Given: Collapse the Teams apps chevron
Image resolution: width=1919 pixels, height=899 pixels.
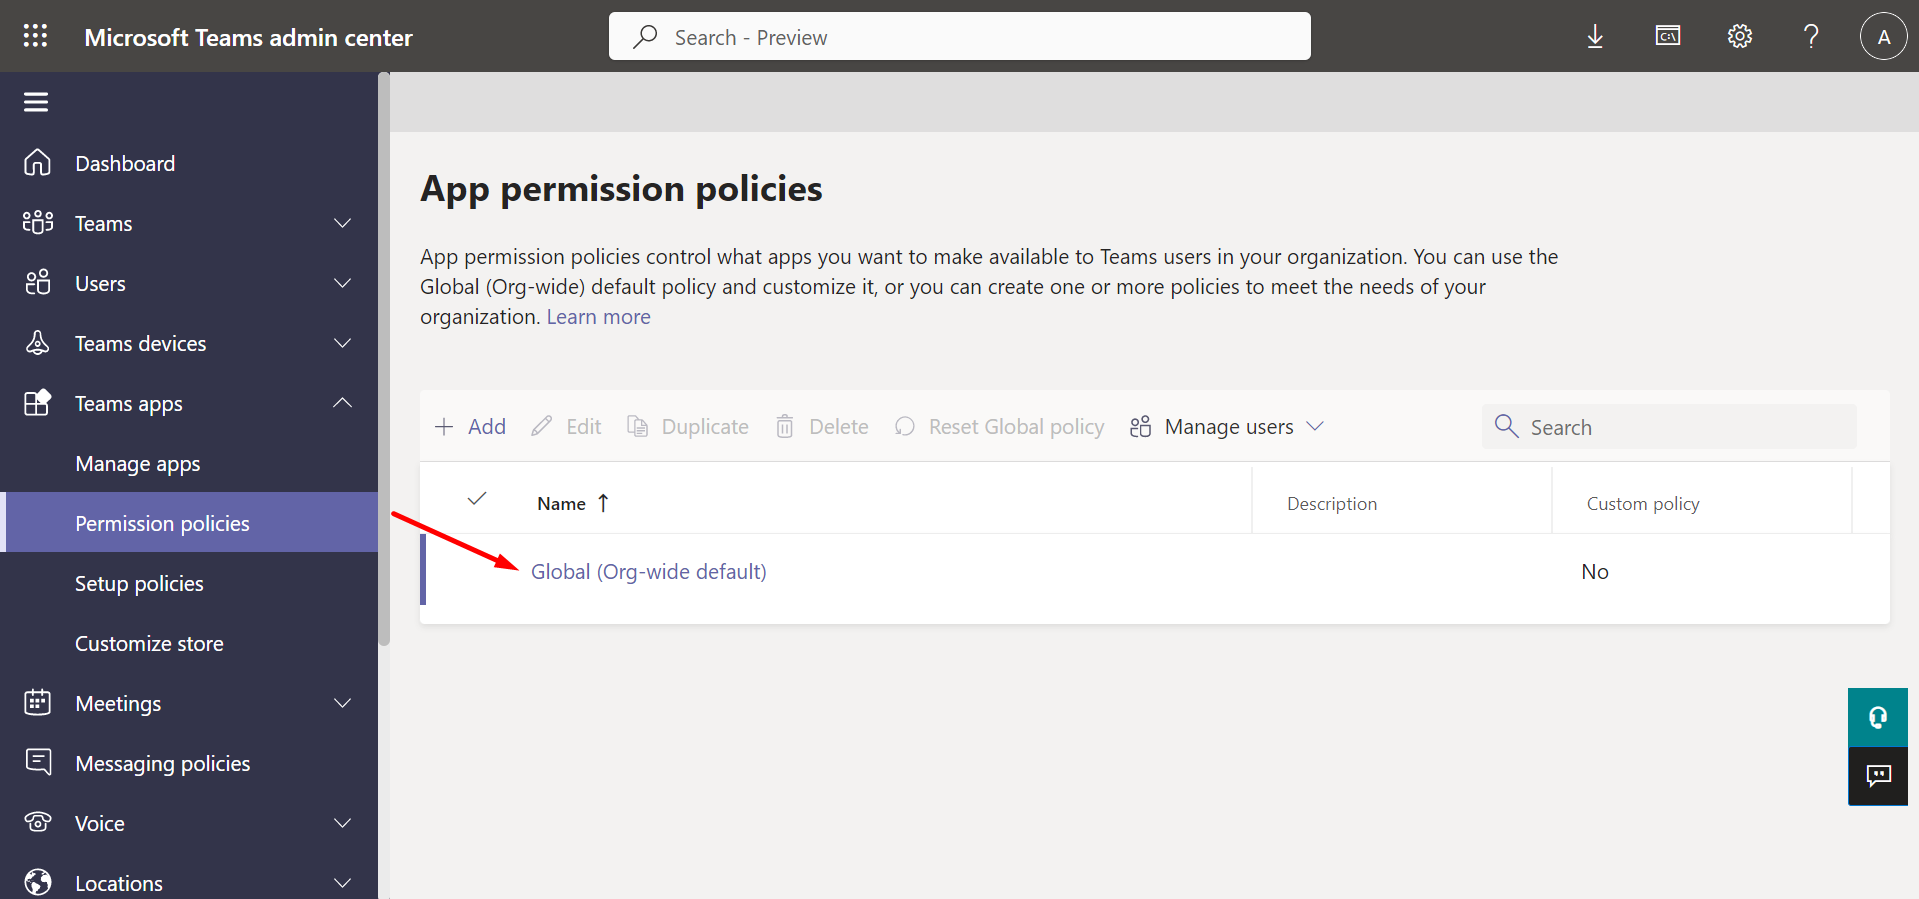Looking at the screenshot, I should click(343, 402).
